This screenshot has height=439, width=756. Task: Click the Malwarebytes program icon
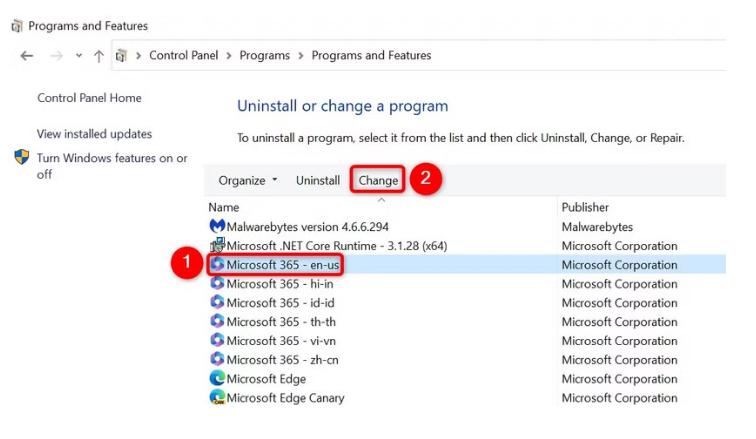(x=217, y=226)
